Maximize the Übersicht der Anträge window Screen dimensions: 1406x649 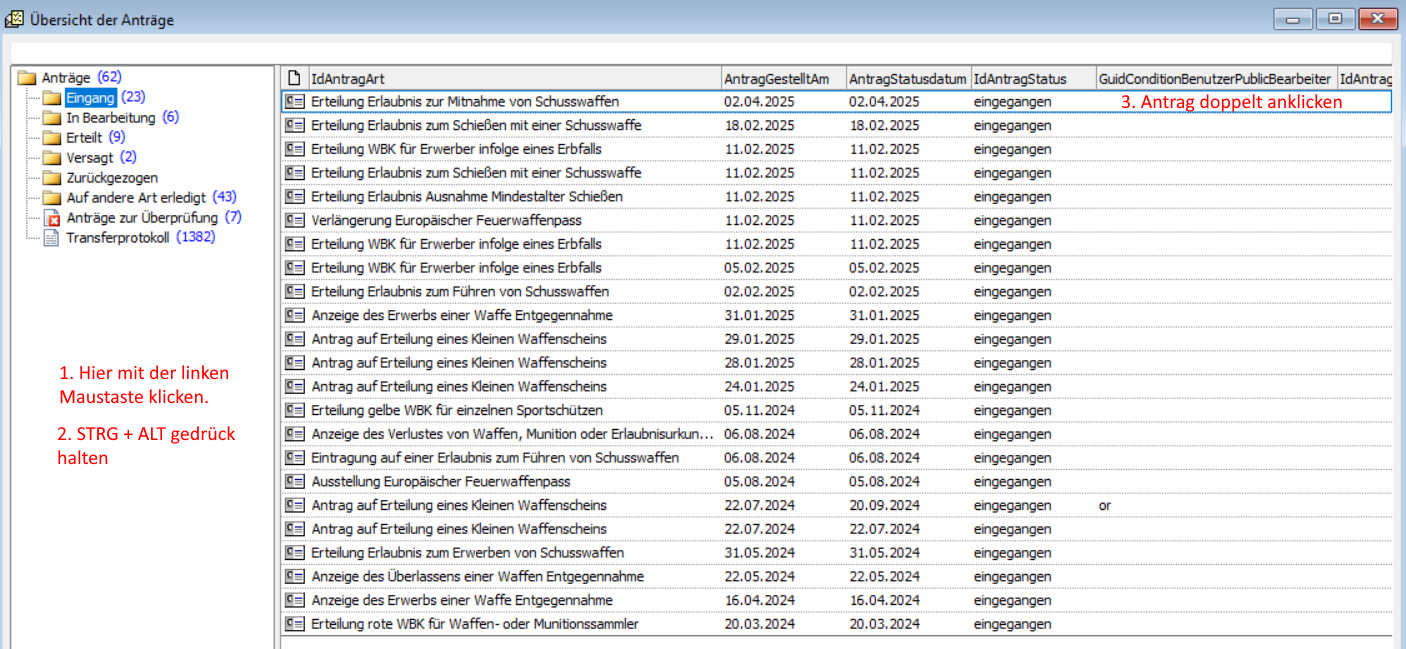pyautogui.click(x=1335, y=19)
